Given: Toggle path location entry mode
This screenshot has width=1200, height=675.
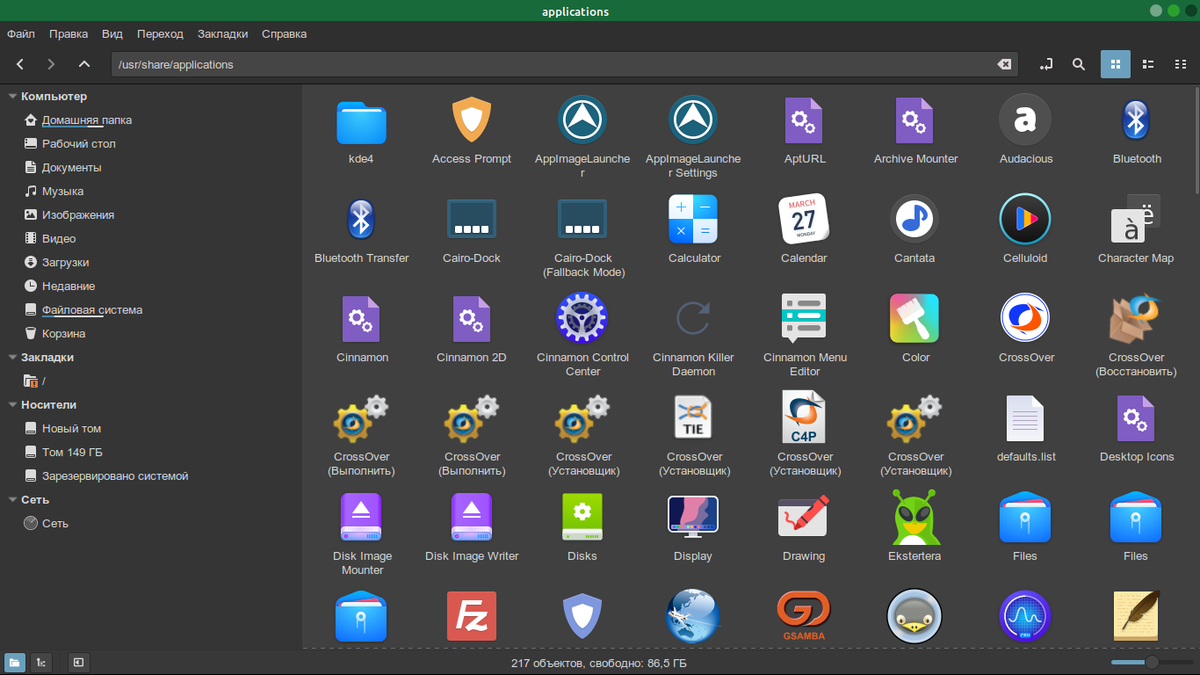Looking at the screenshot, I should click(1046, 64).
